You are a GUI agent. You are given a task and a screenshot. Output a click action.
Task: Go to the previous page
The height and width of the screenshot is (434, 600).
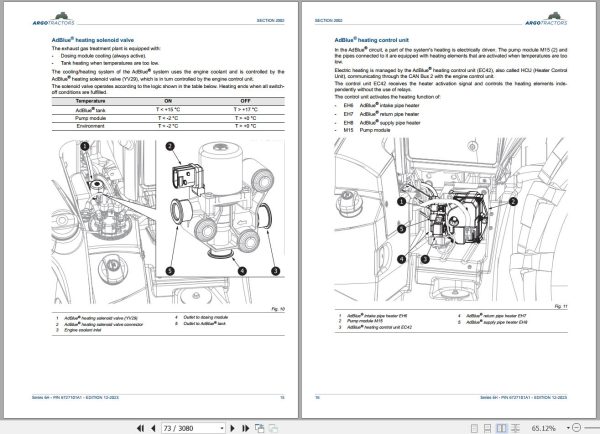point(153,428)
